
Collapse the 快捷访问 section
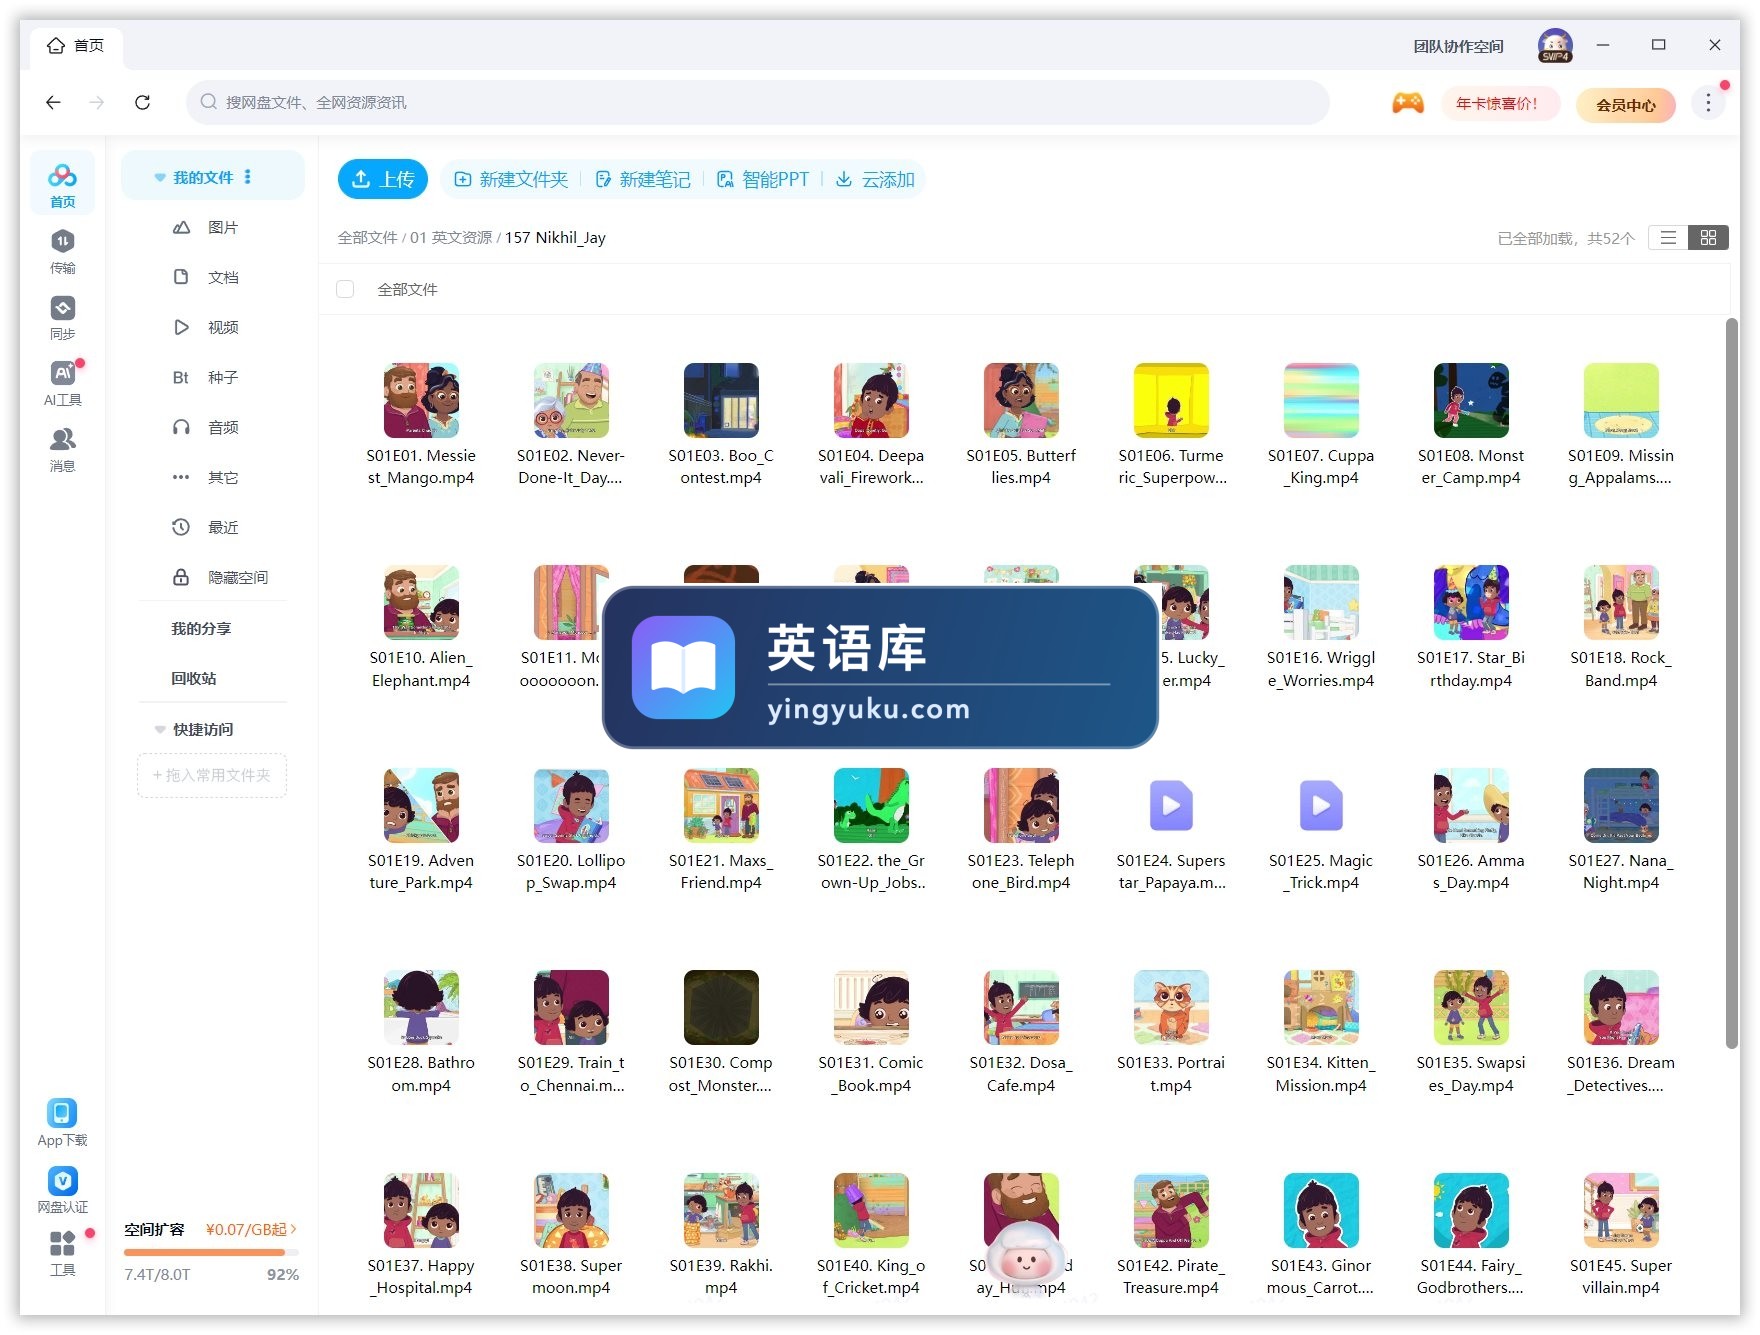tap(159, 729)
